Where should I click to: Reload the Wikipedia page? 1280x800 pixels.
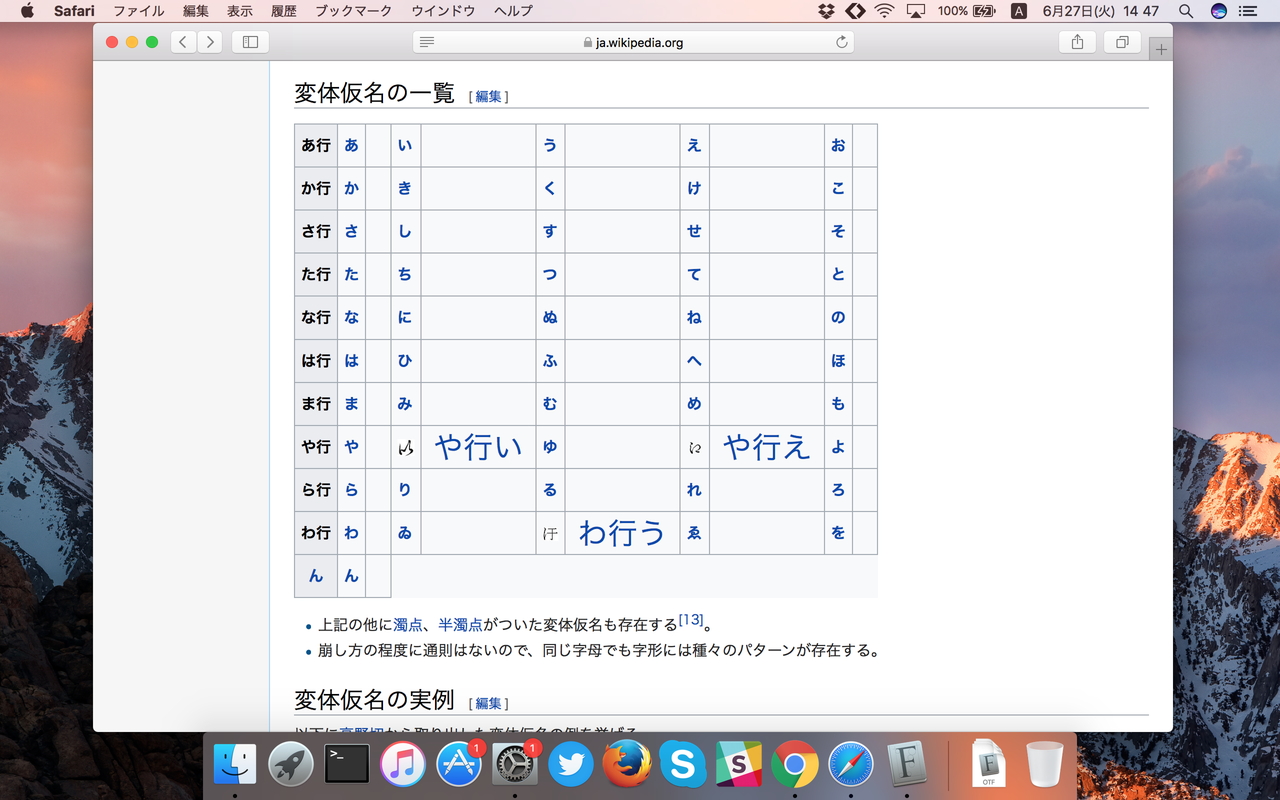click(841, 42)
